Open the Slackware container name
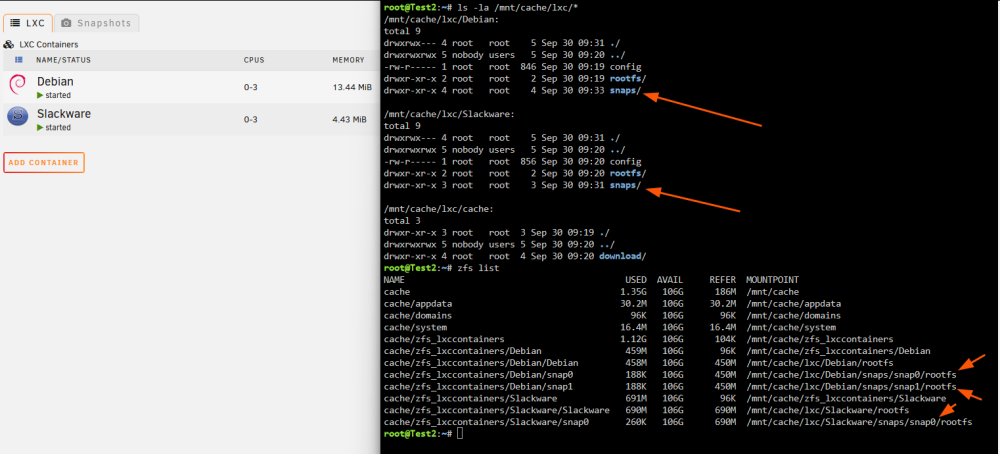1000x454 pixels. click(64, 114)
